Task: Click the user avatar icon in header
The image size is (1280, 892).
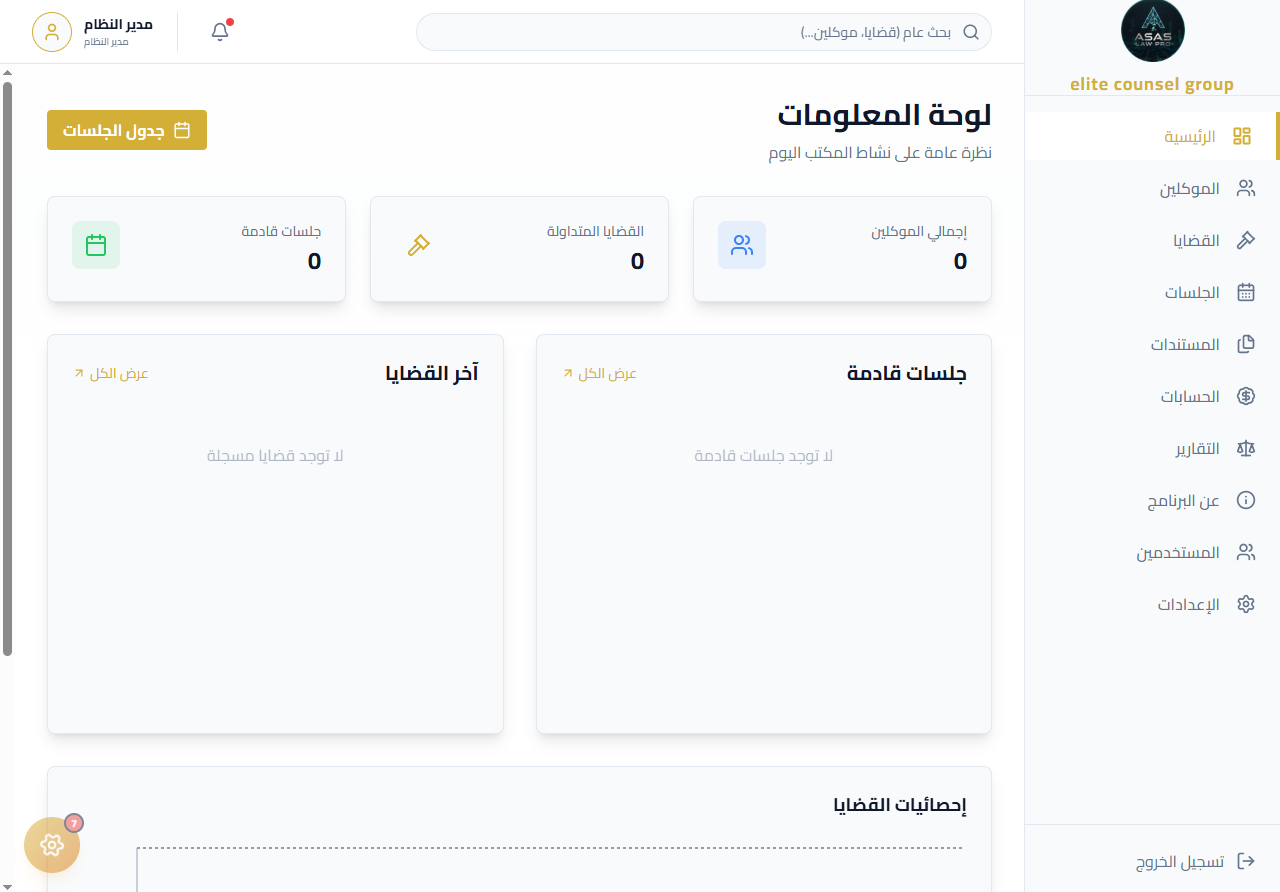Action: 52,32
